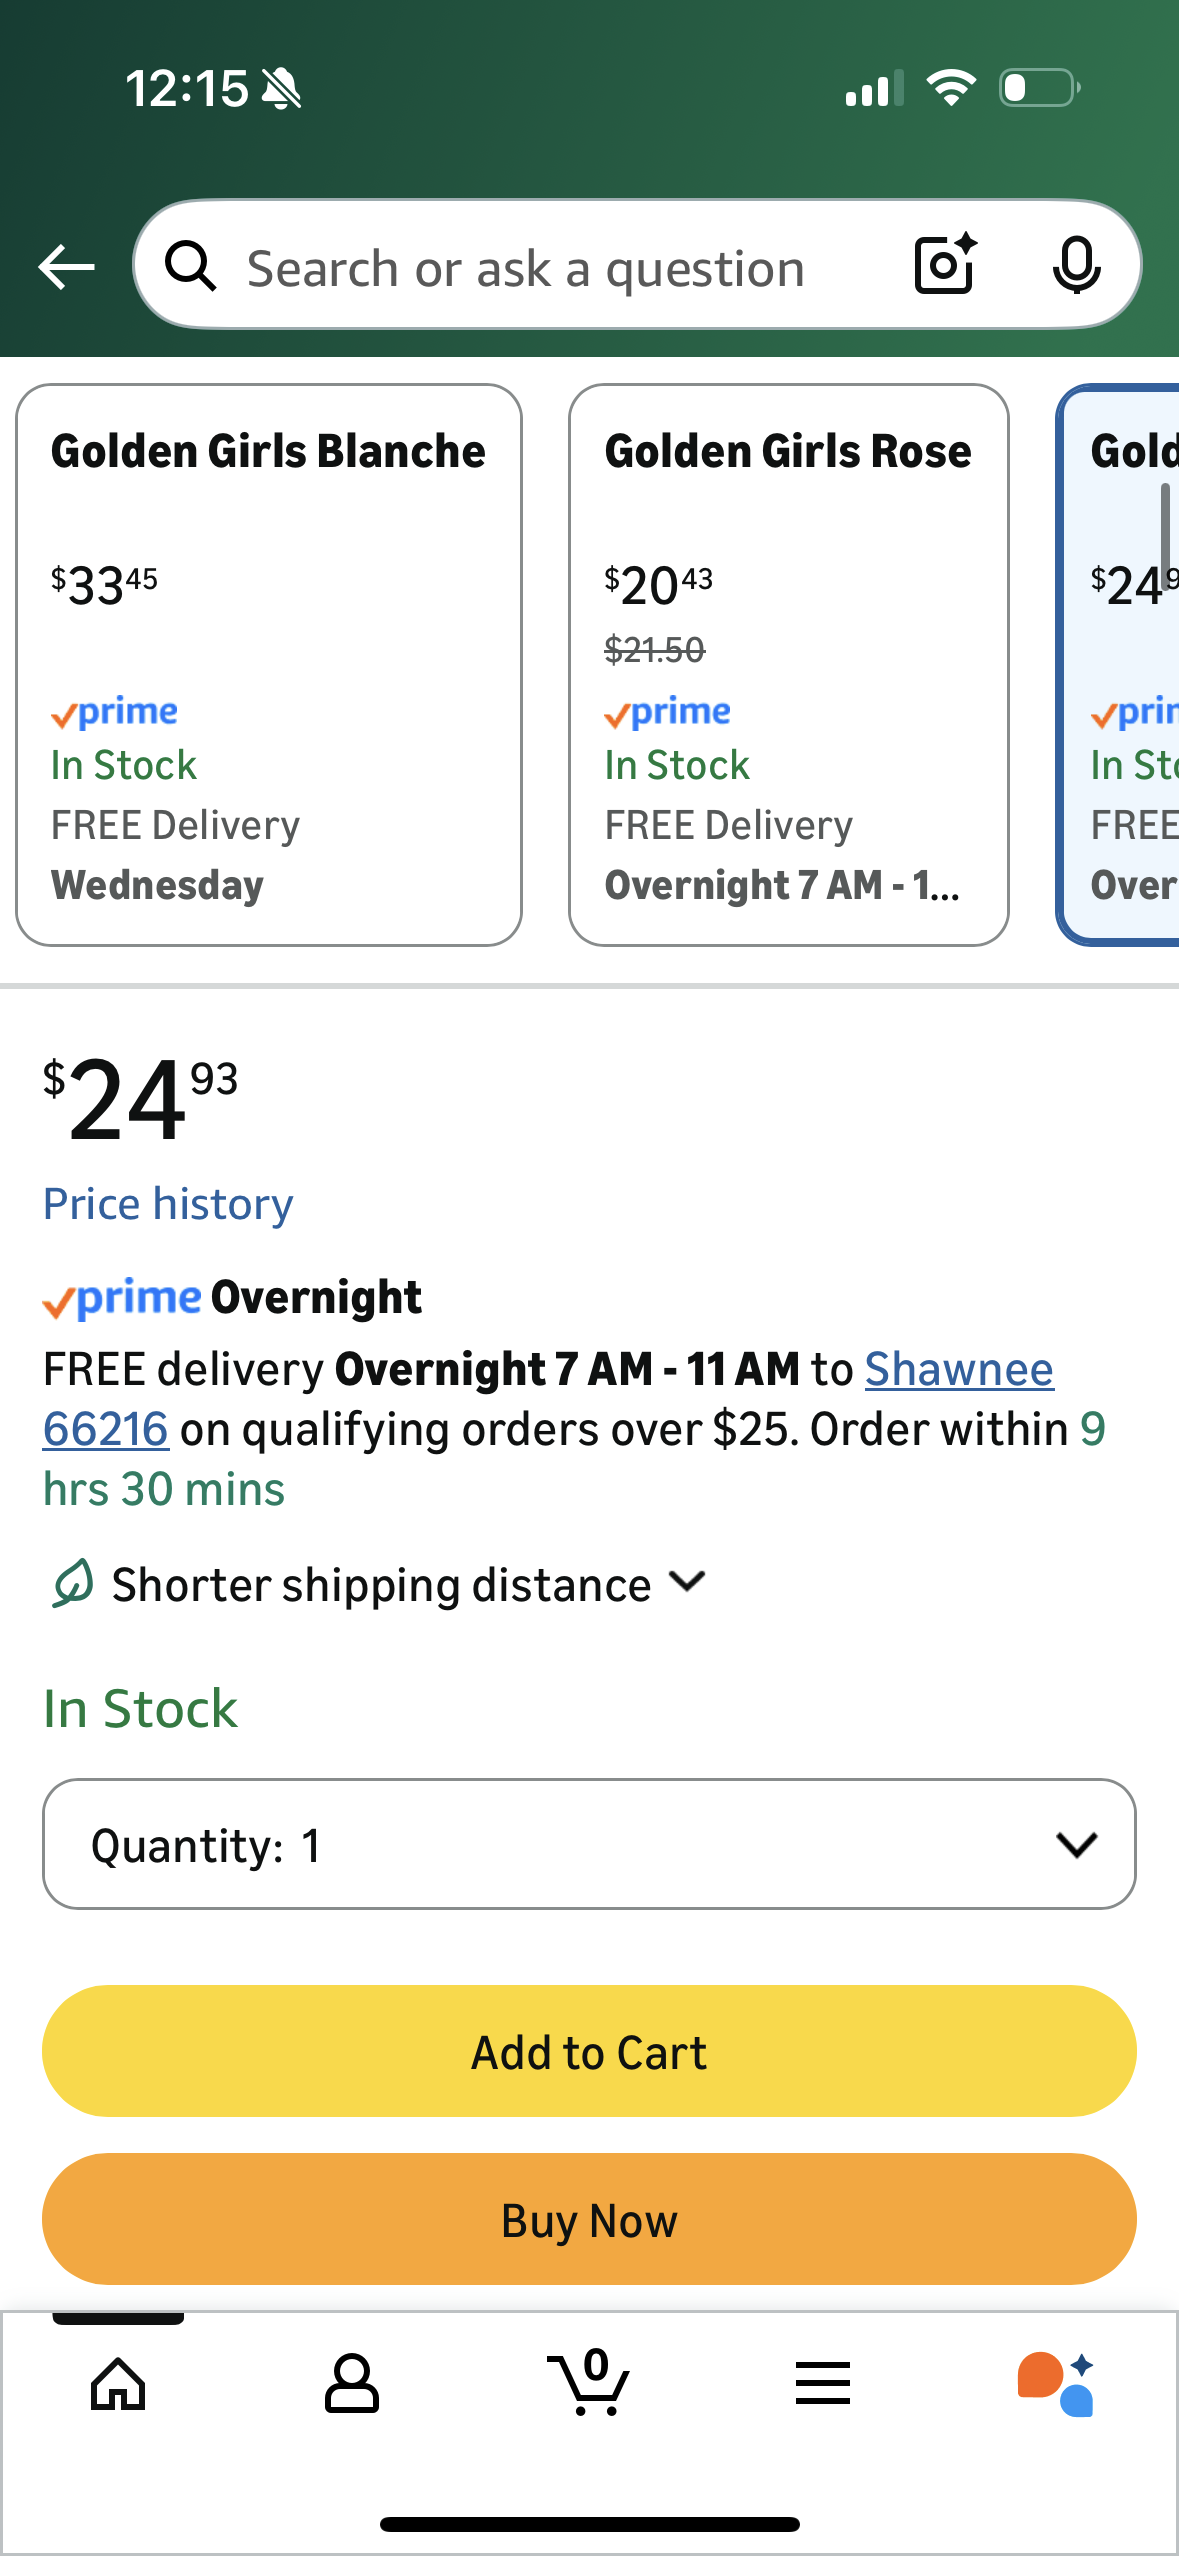Open the account profile icon
This screenshot has height=2556, width=1179.
click(x=352, y=2384)
